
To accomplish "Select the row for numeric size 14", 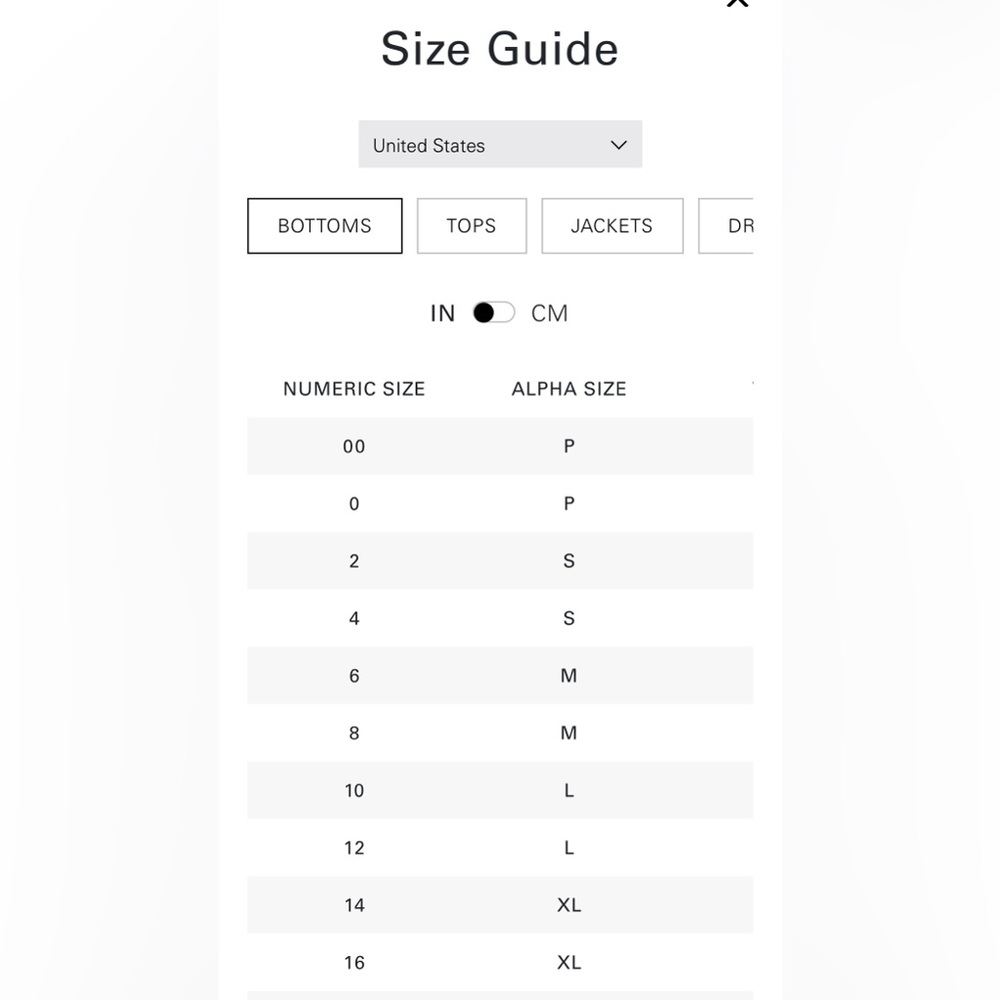I will [x=500, y=905].
